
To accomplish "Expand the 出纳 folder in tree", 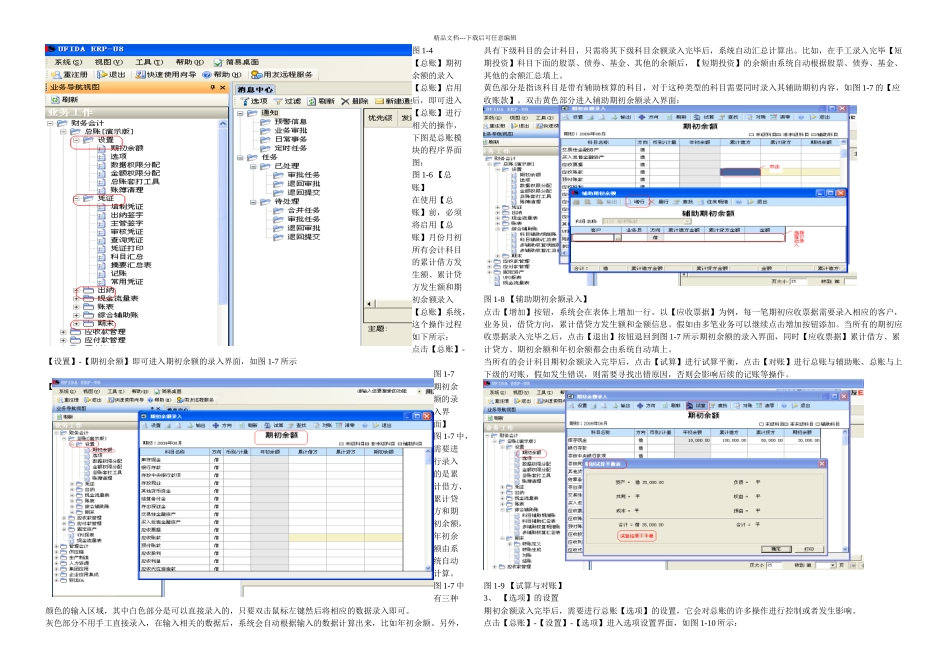I will (x=76, y=290).
